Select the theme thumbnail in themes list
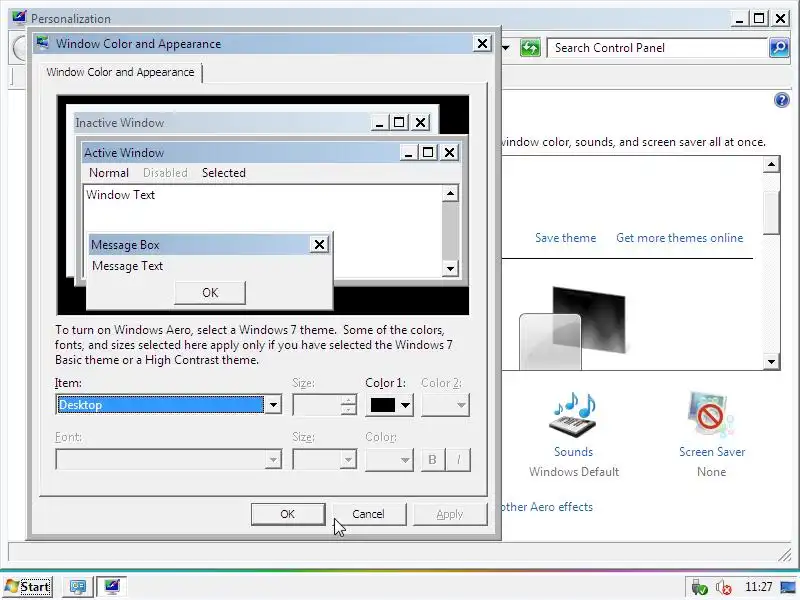 (572, 327)
